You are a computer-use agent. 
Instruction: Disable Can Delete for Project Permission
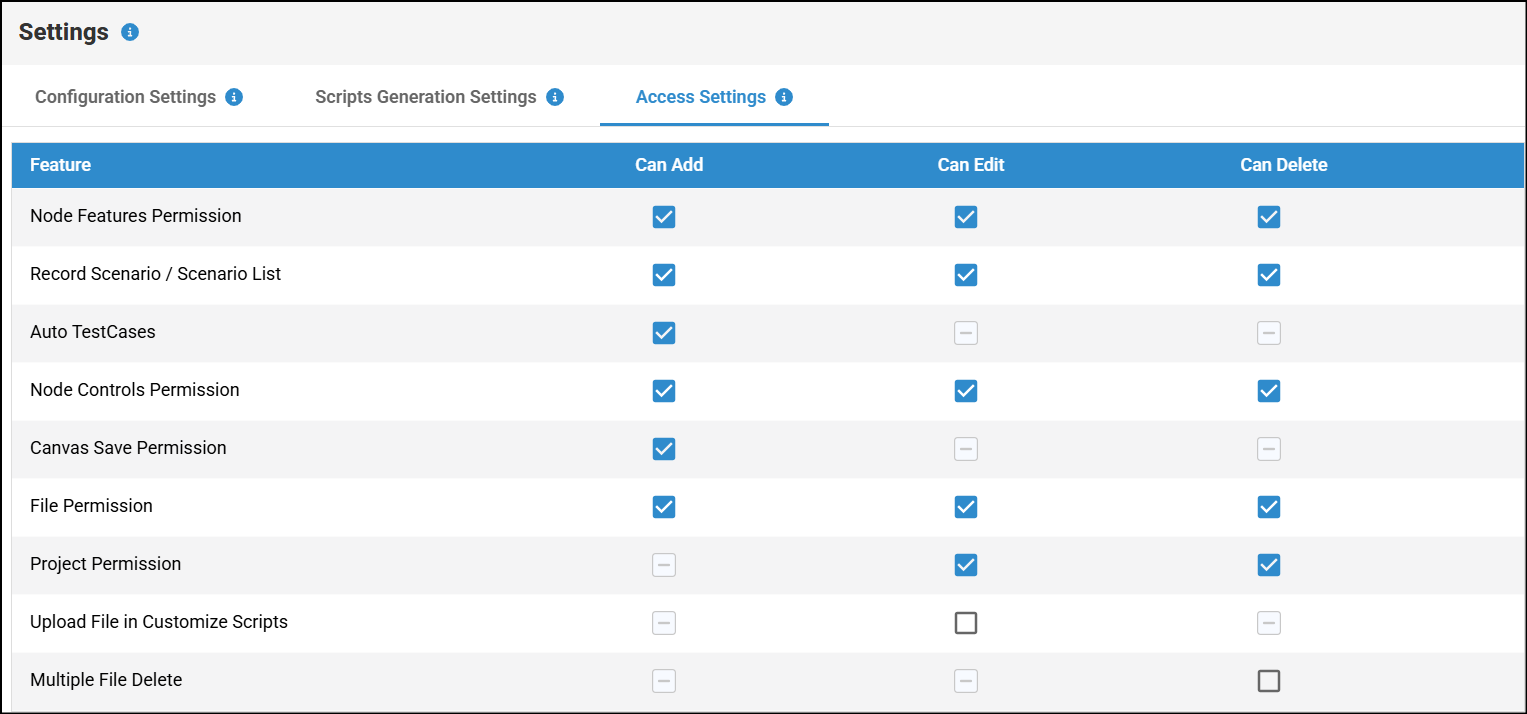click(x=1269, y=565)
